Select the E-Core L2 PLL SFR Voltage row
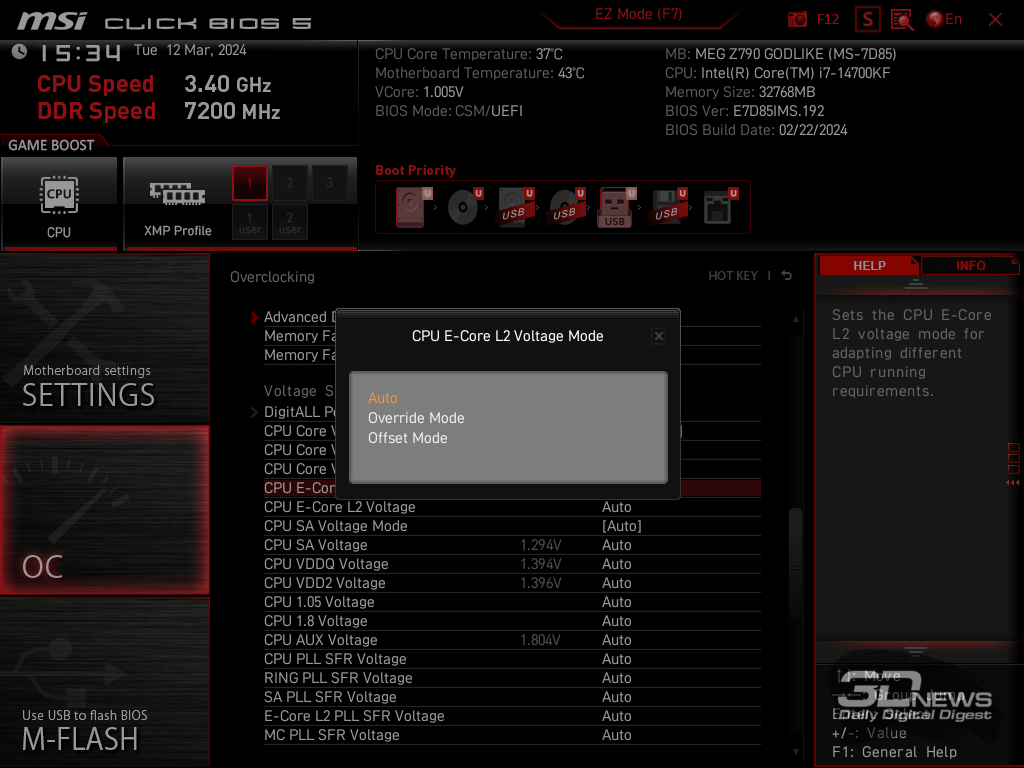Image resolution: width=1024 pixels, height=768 pixels. [512, 716]
